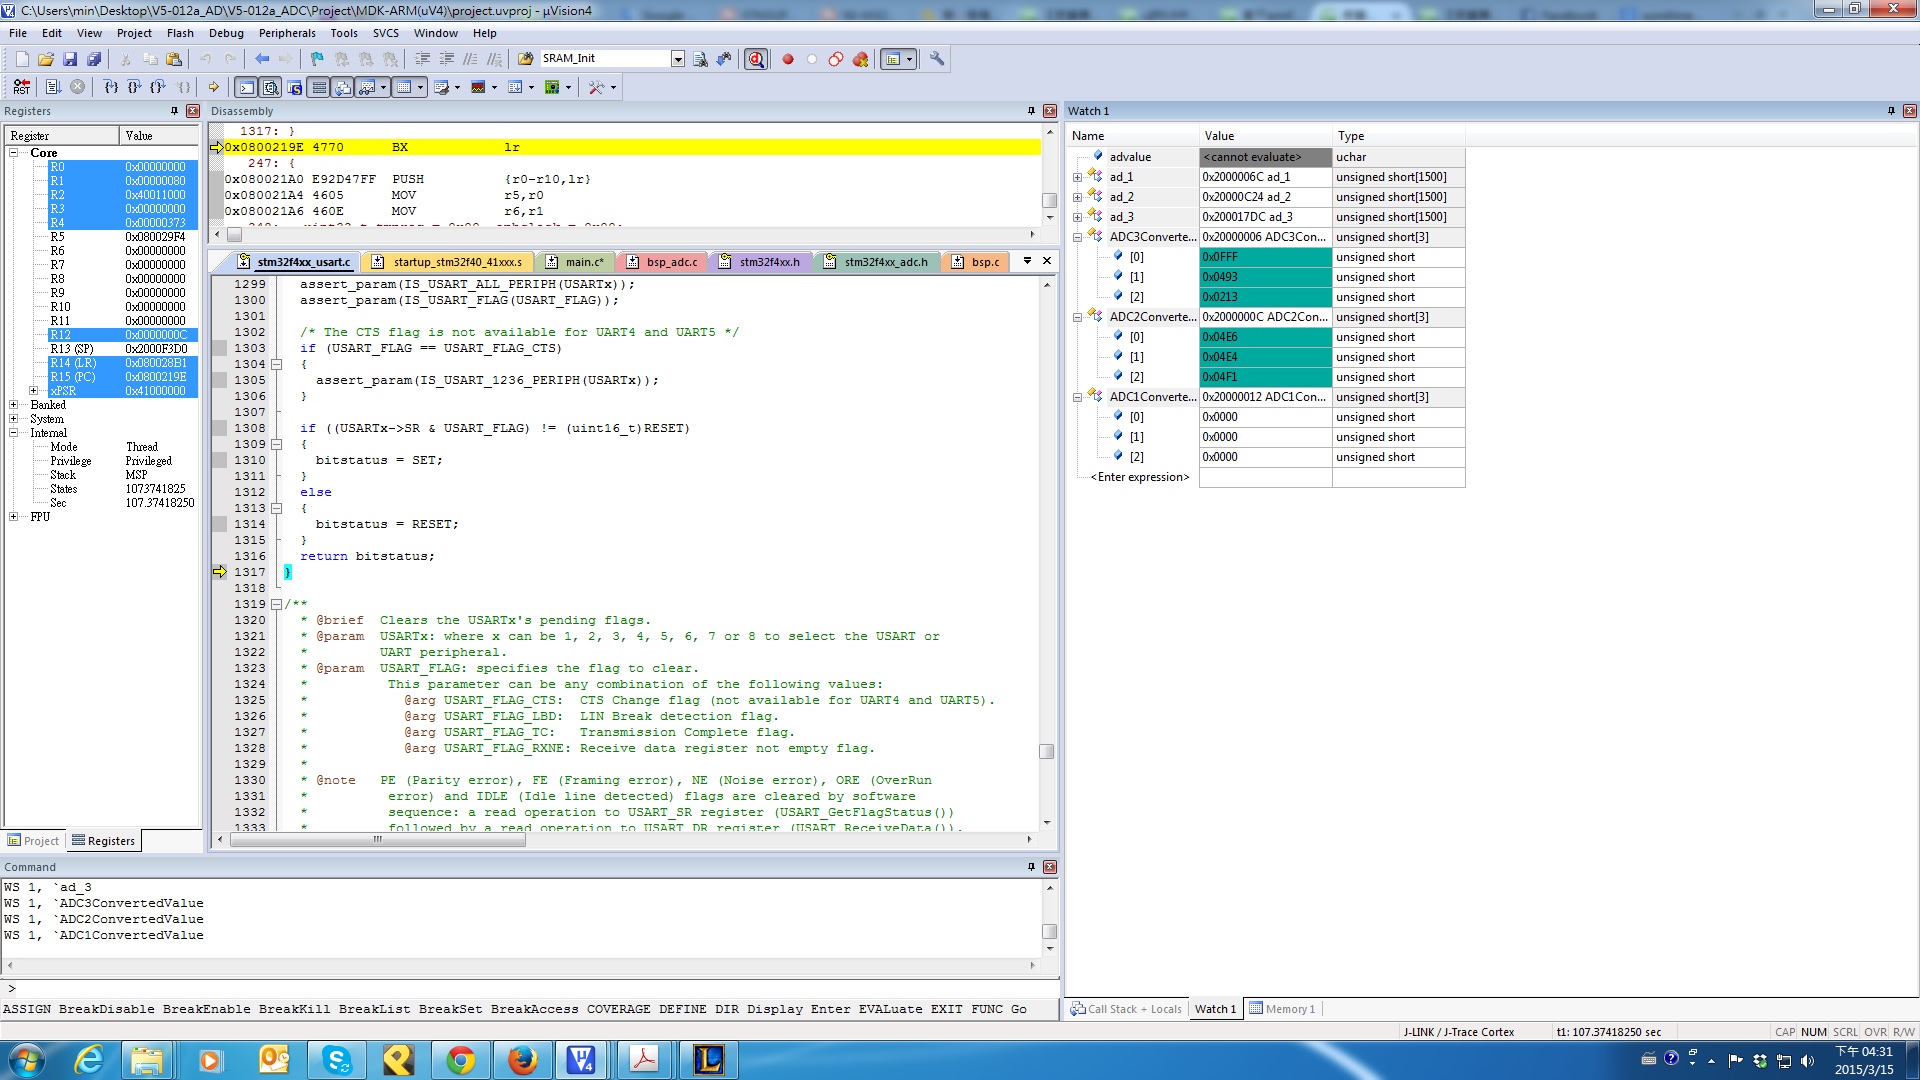This screenshot has height=1080, width=1920.
Task: Switch to the Project panel tab
Action: [33, 841]
